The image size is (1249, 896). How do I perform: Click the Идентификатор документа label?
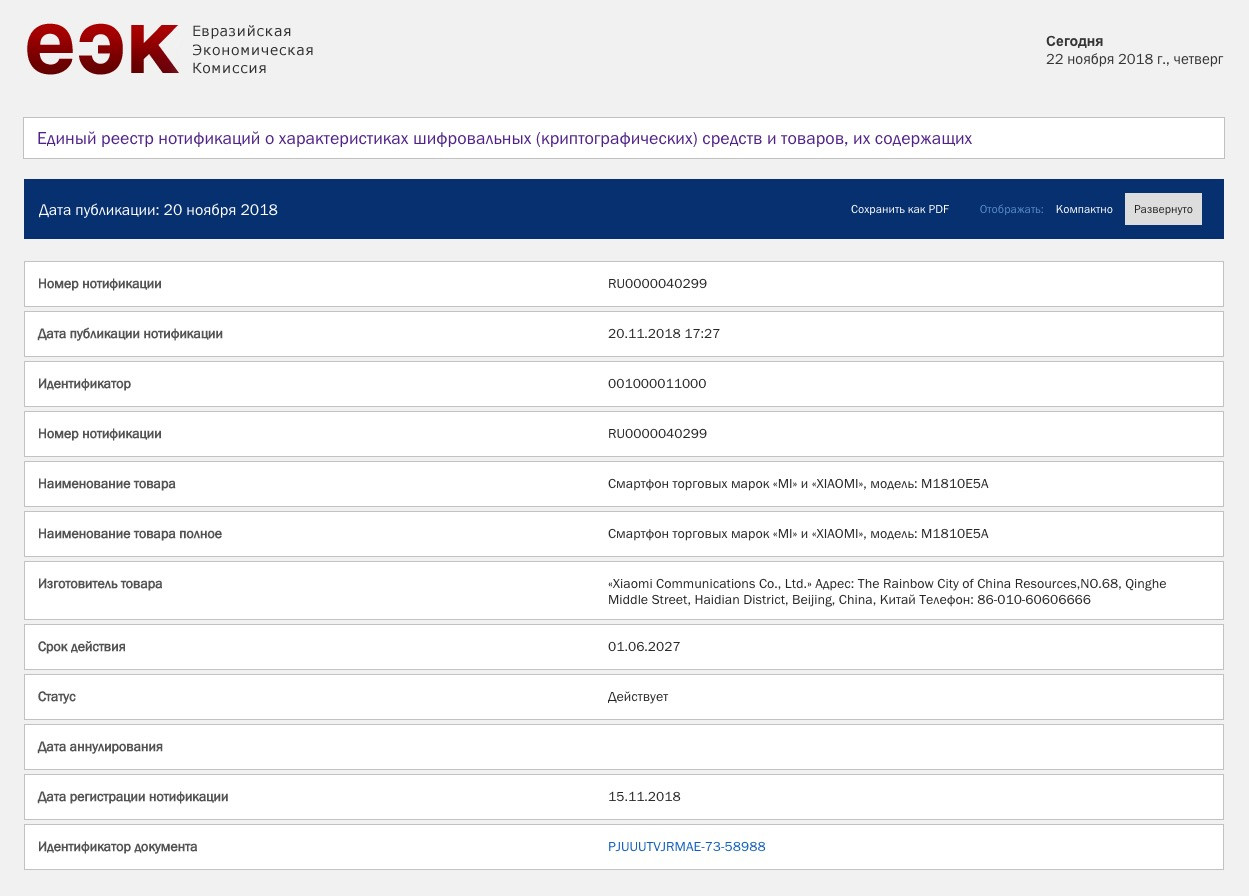118,847
